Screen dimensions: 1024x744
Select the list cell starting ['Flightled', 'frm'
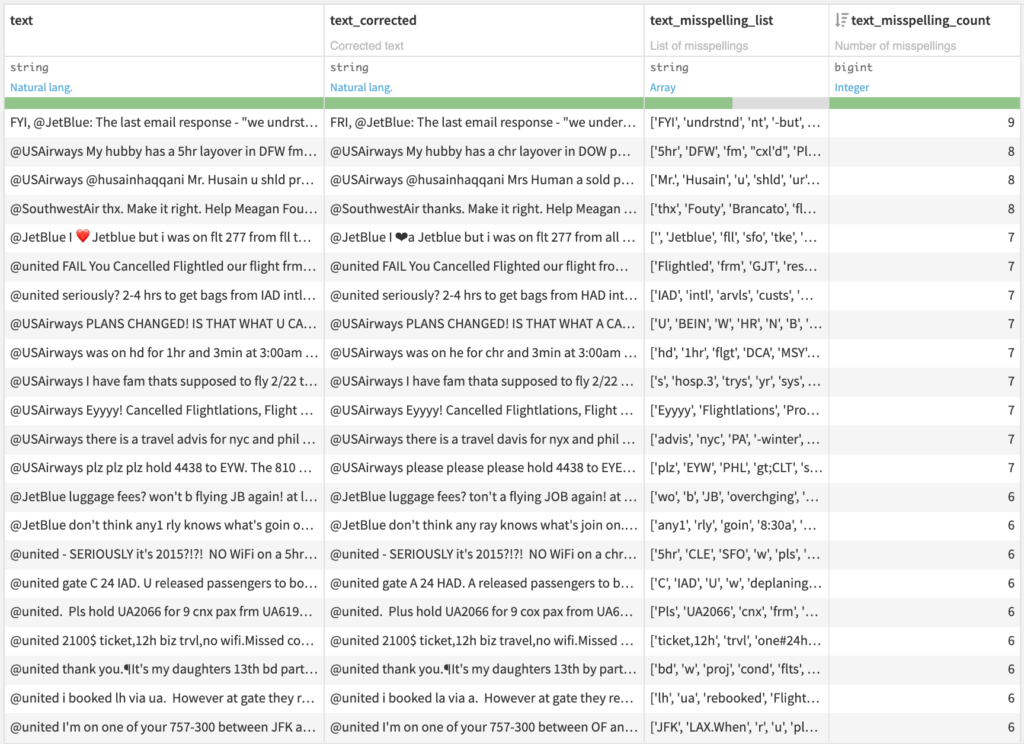[x=736, y=267]
